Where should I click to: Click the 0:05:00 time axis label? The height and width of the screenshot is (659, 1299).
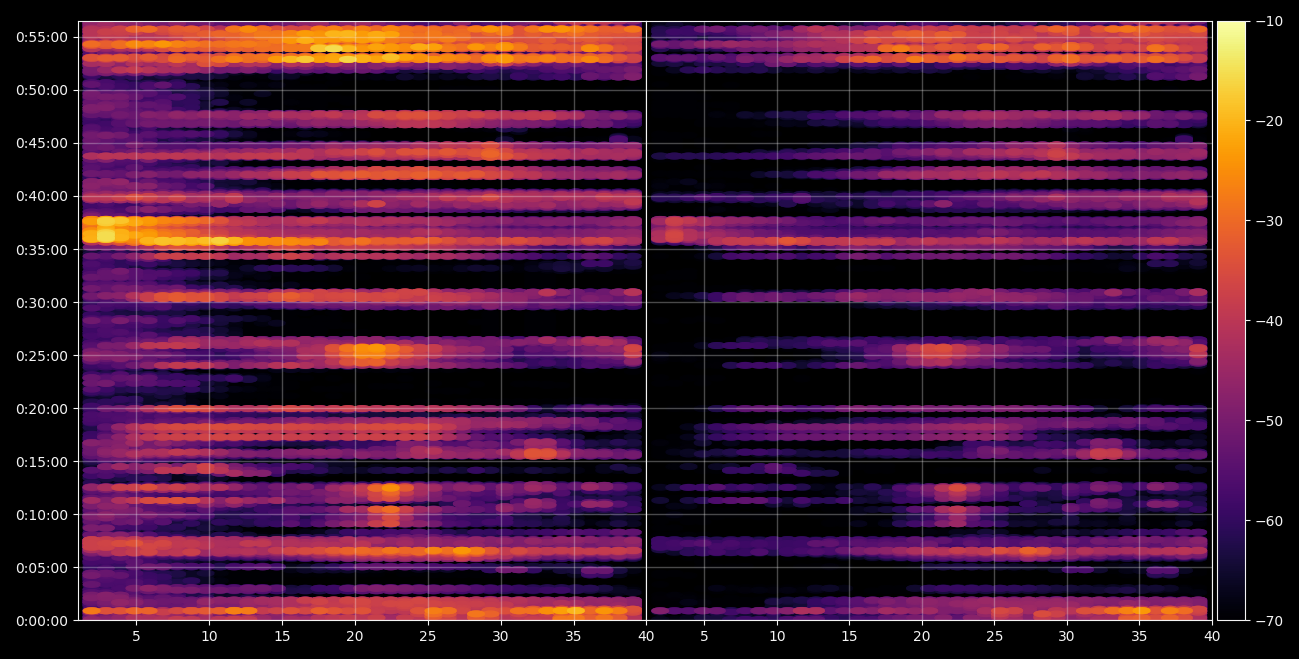42,568
